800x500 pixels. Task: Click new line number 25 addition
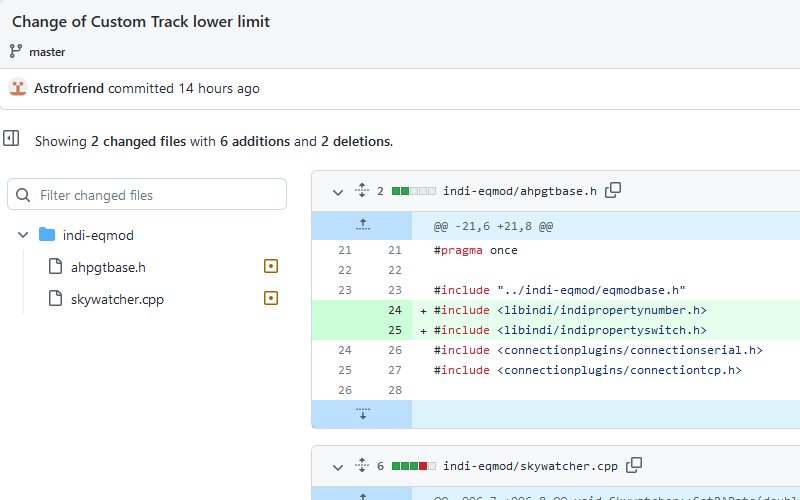click(x=395, y=330)
